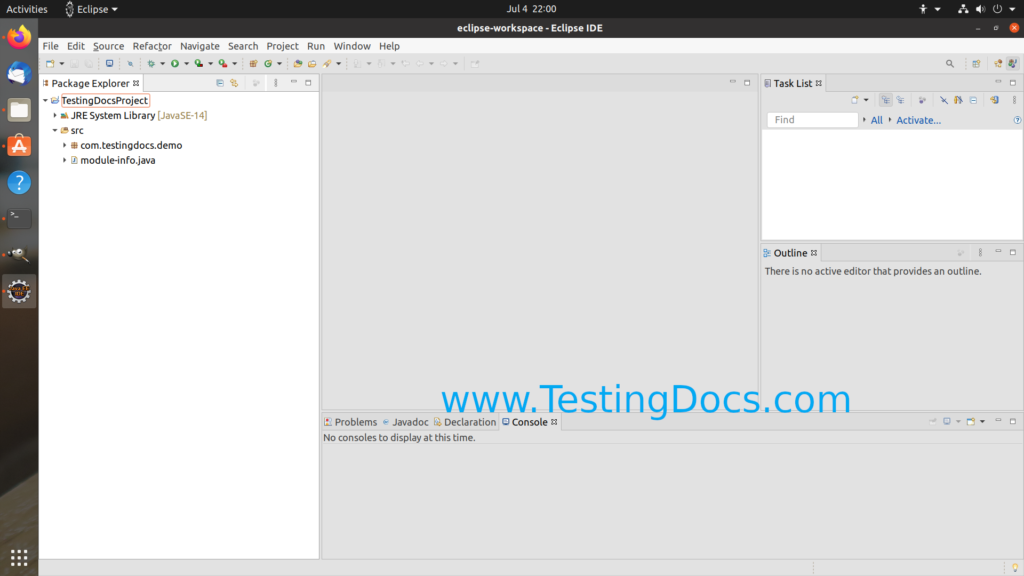
Task: Click the External Tools run icon
Action: tap(223, 63)
